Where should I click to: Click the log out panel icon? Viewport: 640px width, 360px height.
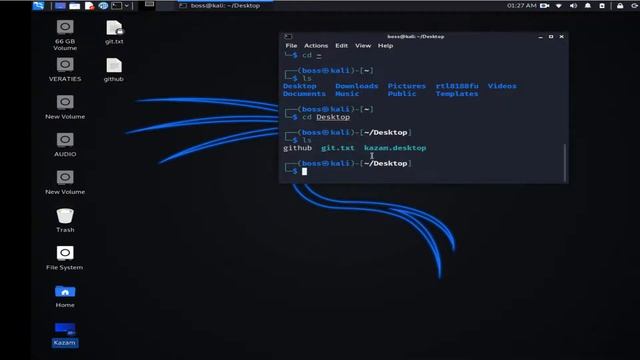[x=635, y=6]
